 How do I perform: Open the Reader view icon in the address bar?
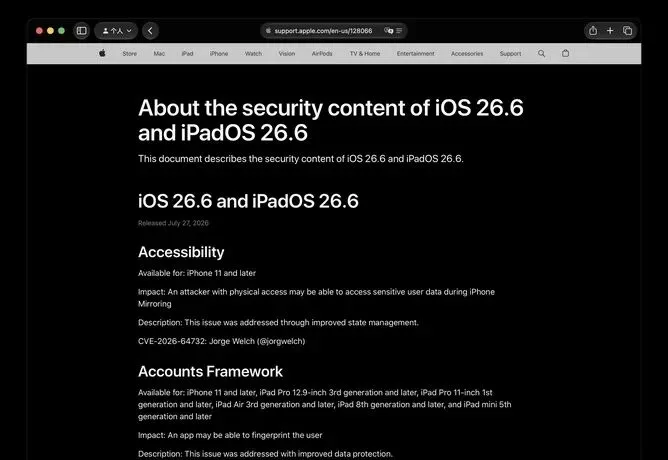399,31
